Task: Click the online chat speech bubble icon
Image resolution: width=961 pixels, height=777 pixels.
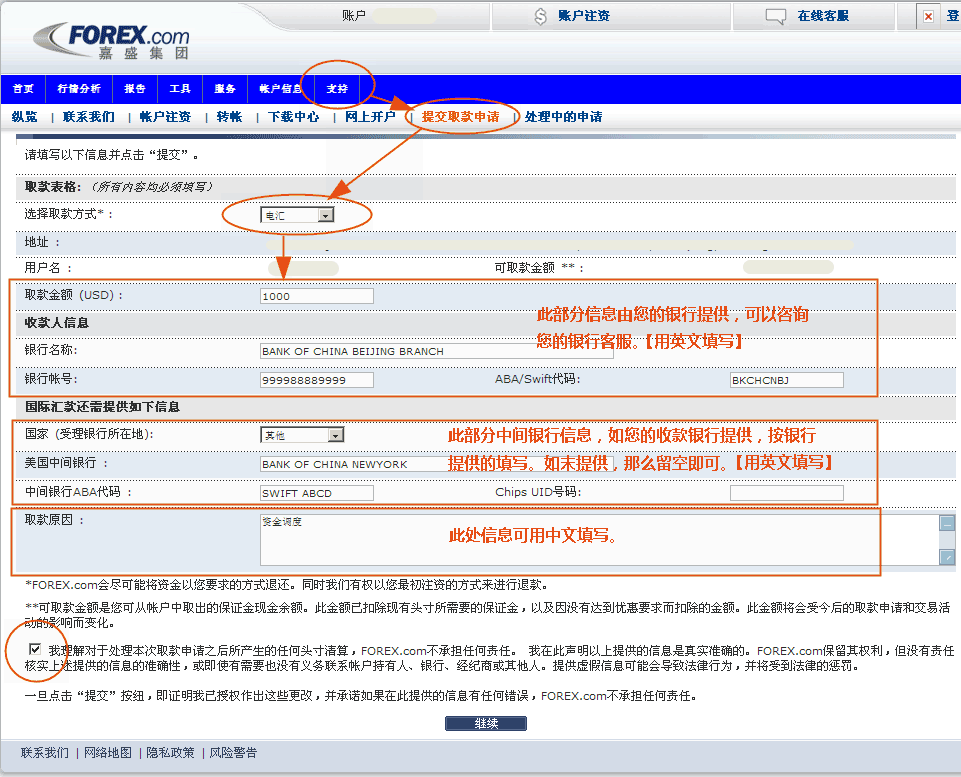Action: click(x=775, y=17)
